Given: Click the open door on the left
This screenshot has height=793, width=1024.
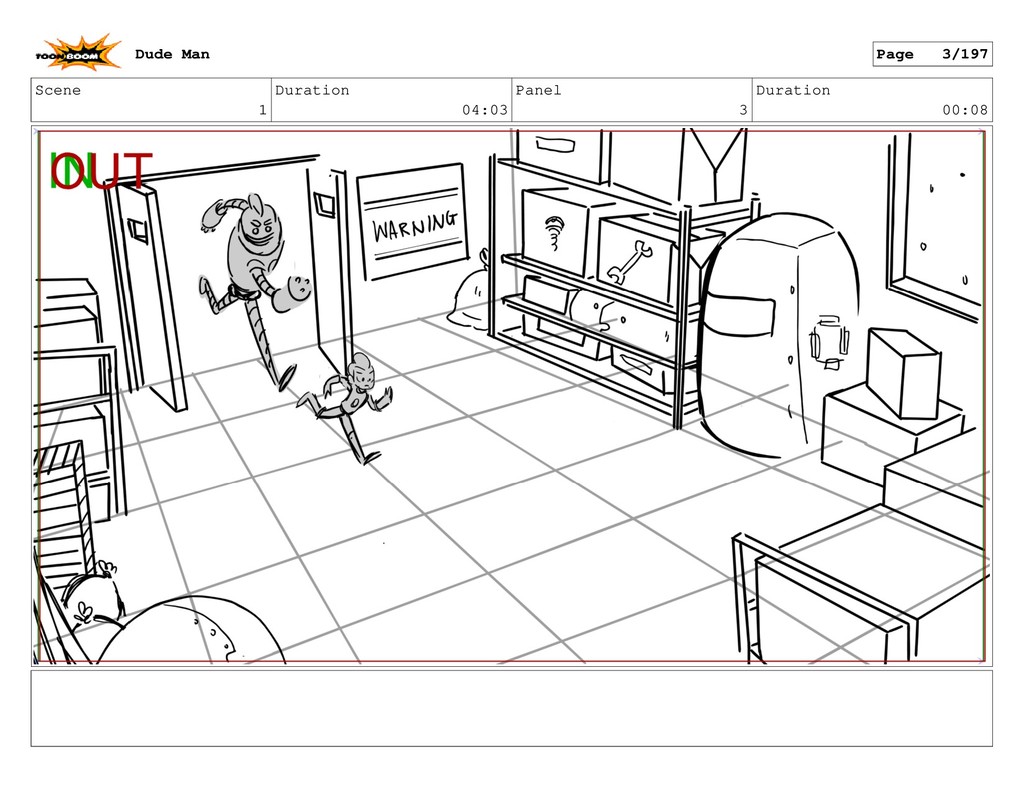Looking at the screenshot, I should pos(150,295).
